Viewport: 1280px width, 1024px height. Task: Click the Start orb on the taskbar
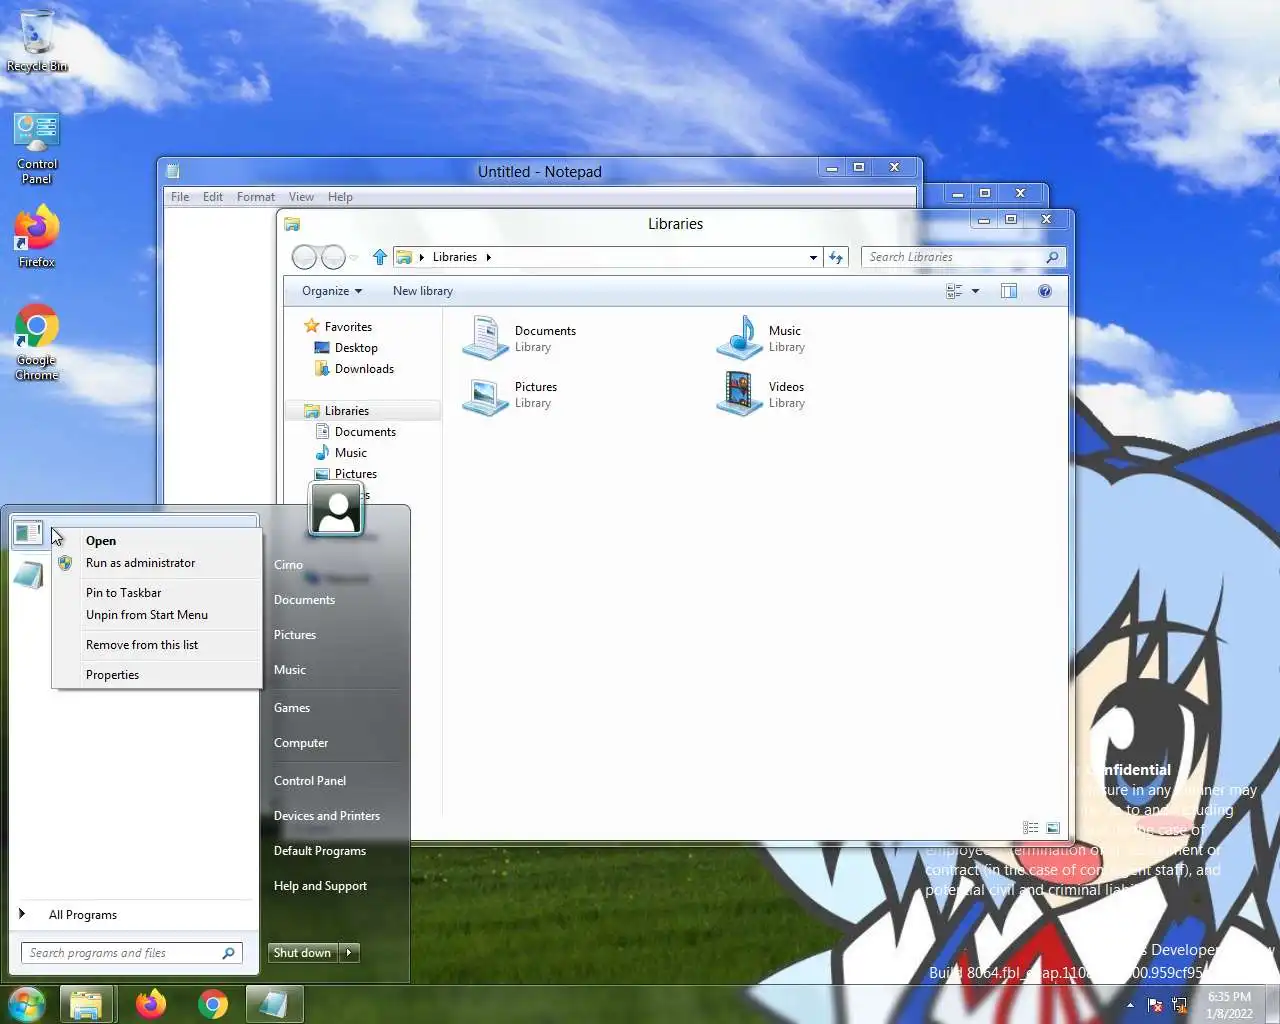coord(26,1004)
